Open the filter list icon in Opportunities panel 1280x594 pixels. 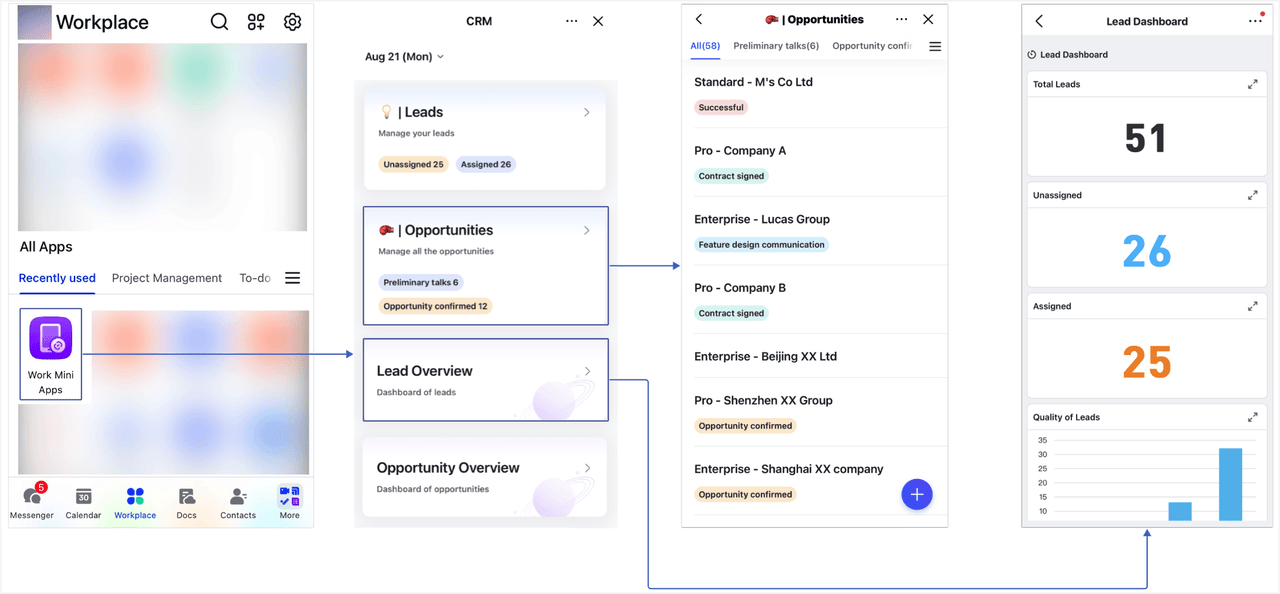pyautogui.click(x=934, y=46)
